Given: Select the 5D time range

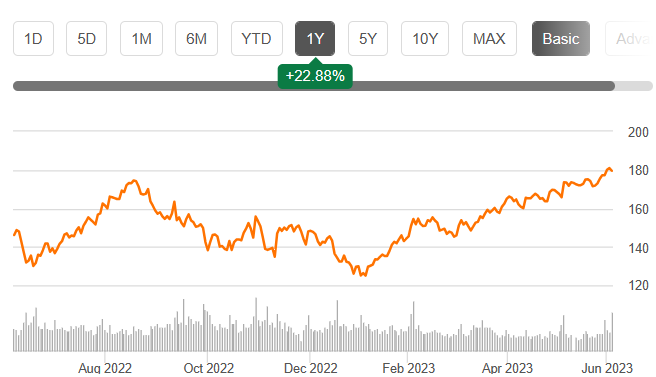Looking at the screenshot, I should 87,38.
